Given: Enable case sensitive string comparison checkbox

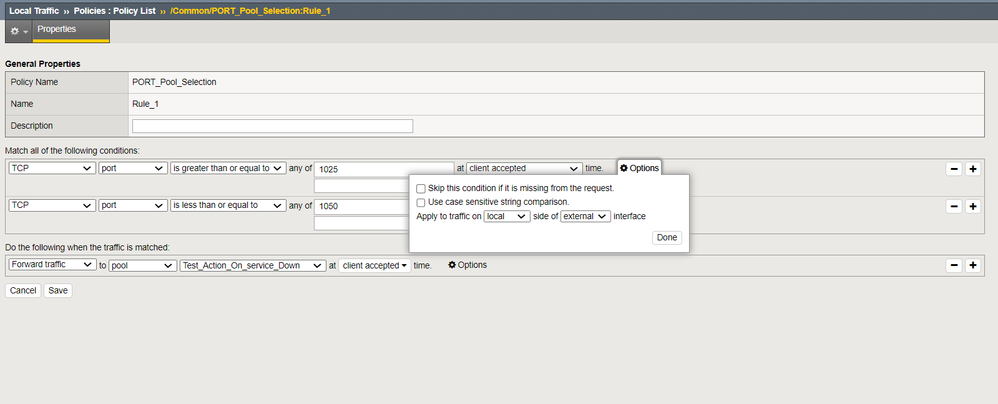Looking at the screenshot, I should (421, 202).
